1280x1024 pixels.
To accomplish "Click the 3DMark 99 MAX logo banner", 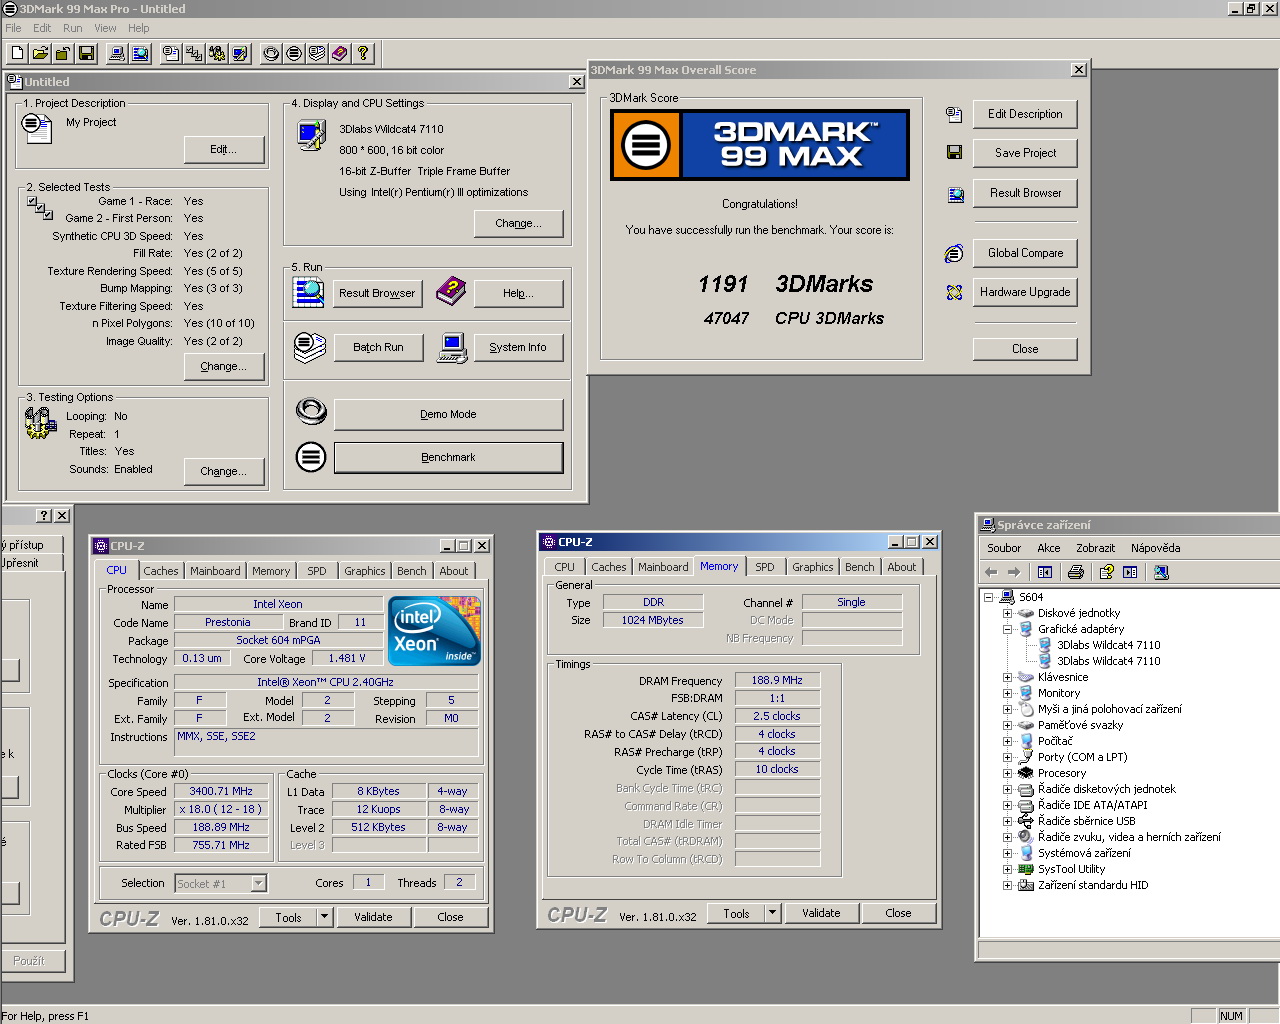I will (x=760, y=145).
